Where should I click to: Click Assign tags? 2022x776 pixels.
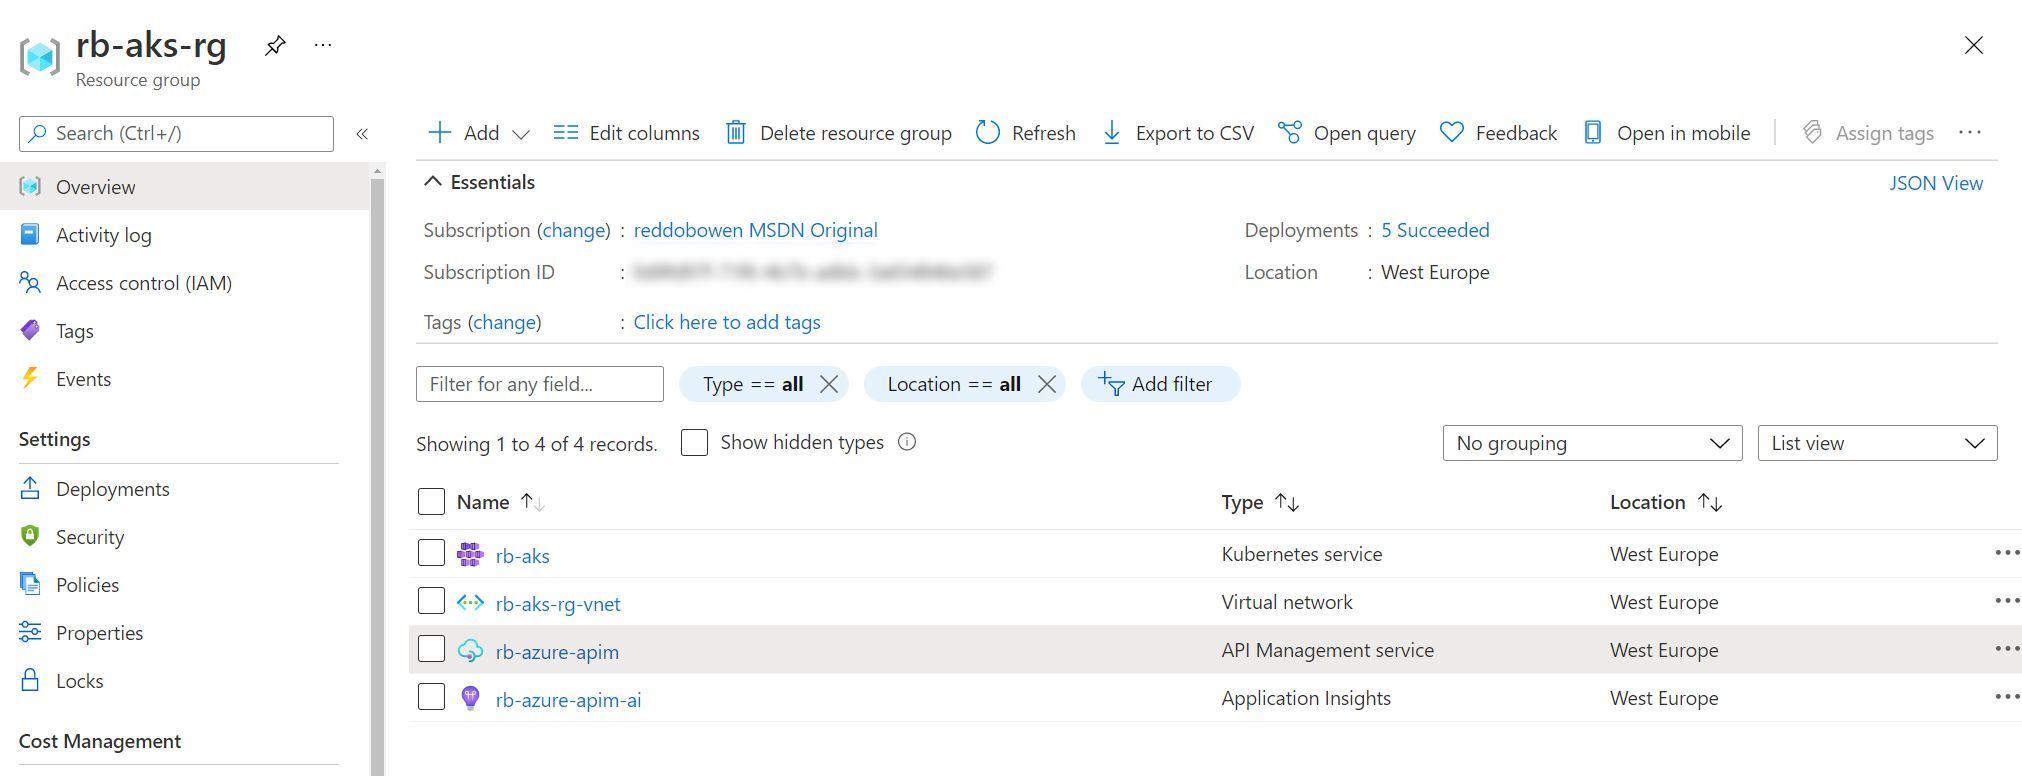click(1868, 133)
